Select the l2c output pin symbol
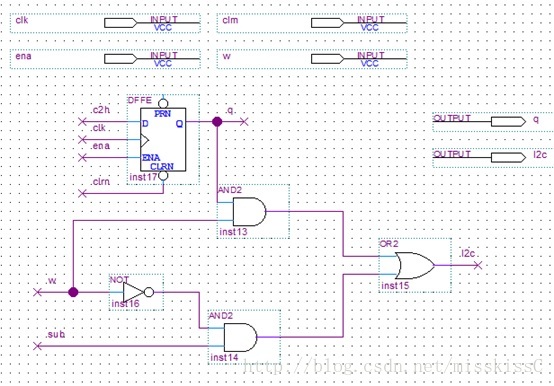 click(x=508, y=158)
